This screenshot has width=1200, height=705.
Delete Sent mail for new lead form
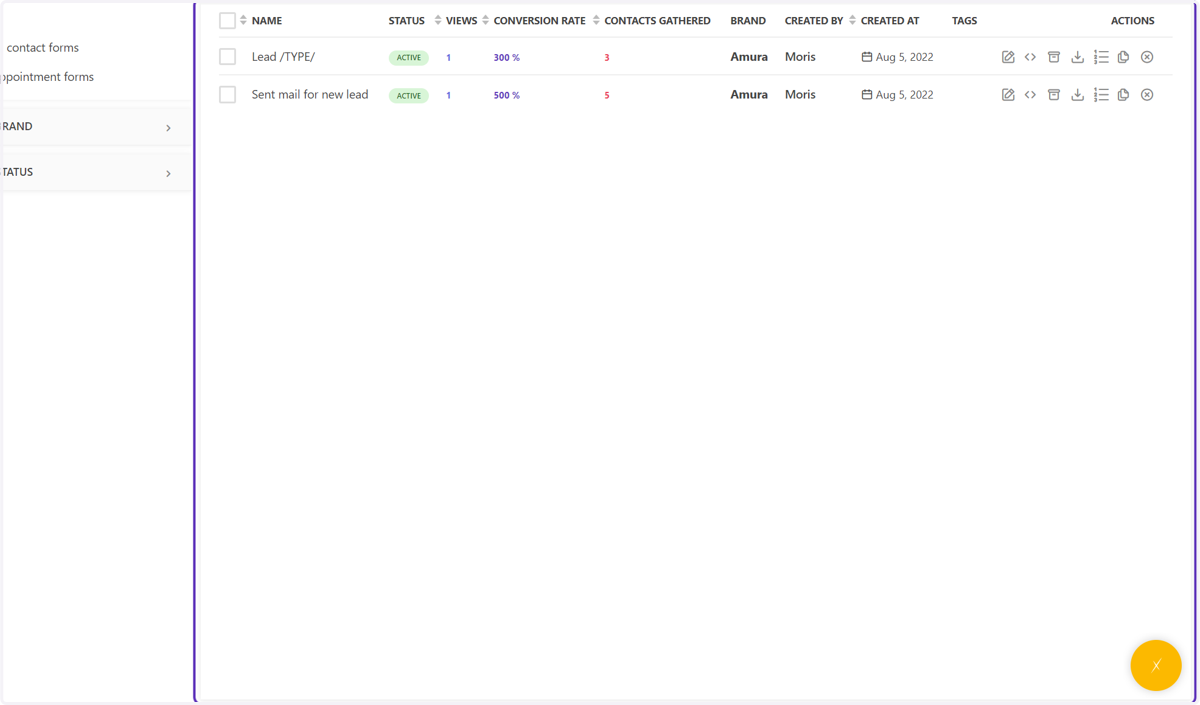[1147, 95]
